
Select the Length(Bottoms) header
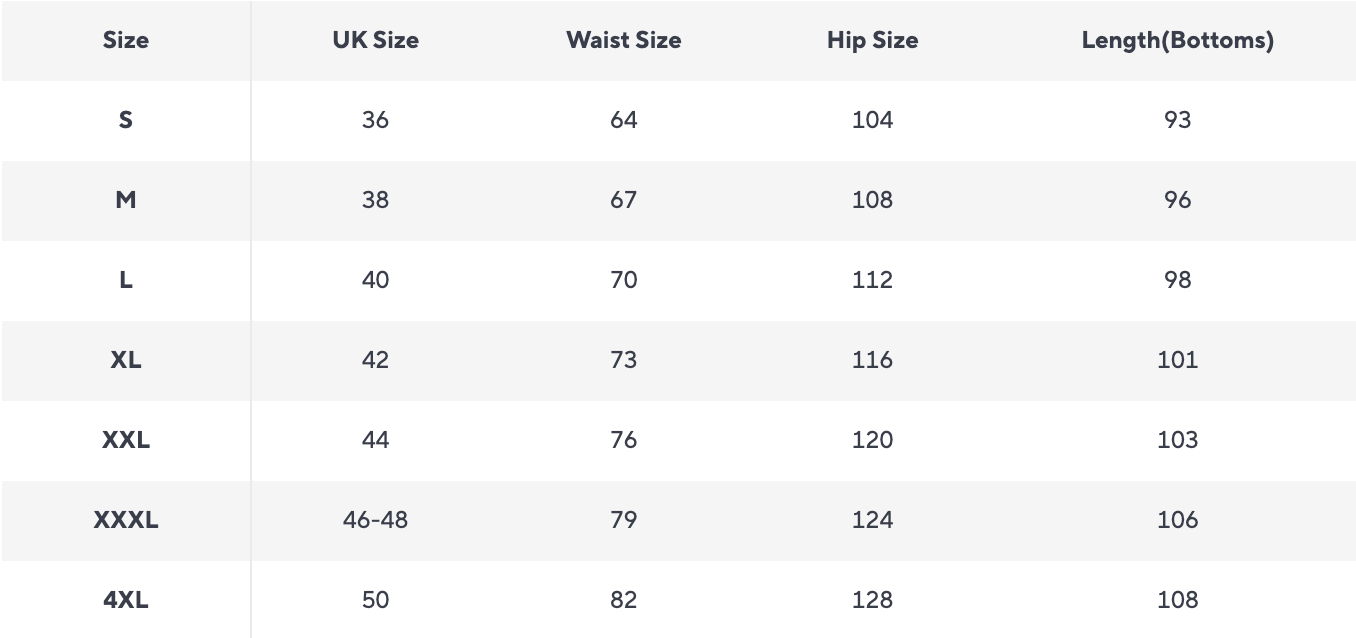pyautogui.click(x=1177, y=41)
